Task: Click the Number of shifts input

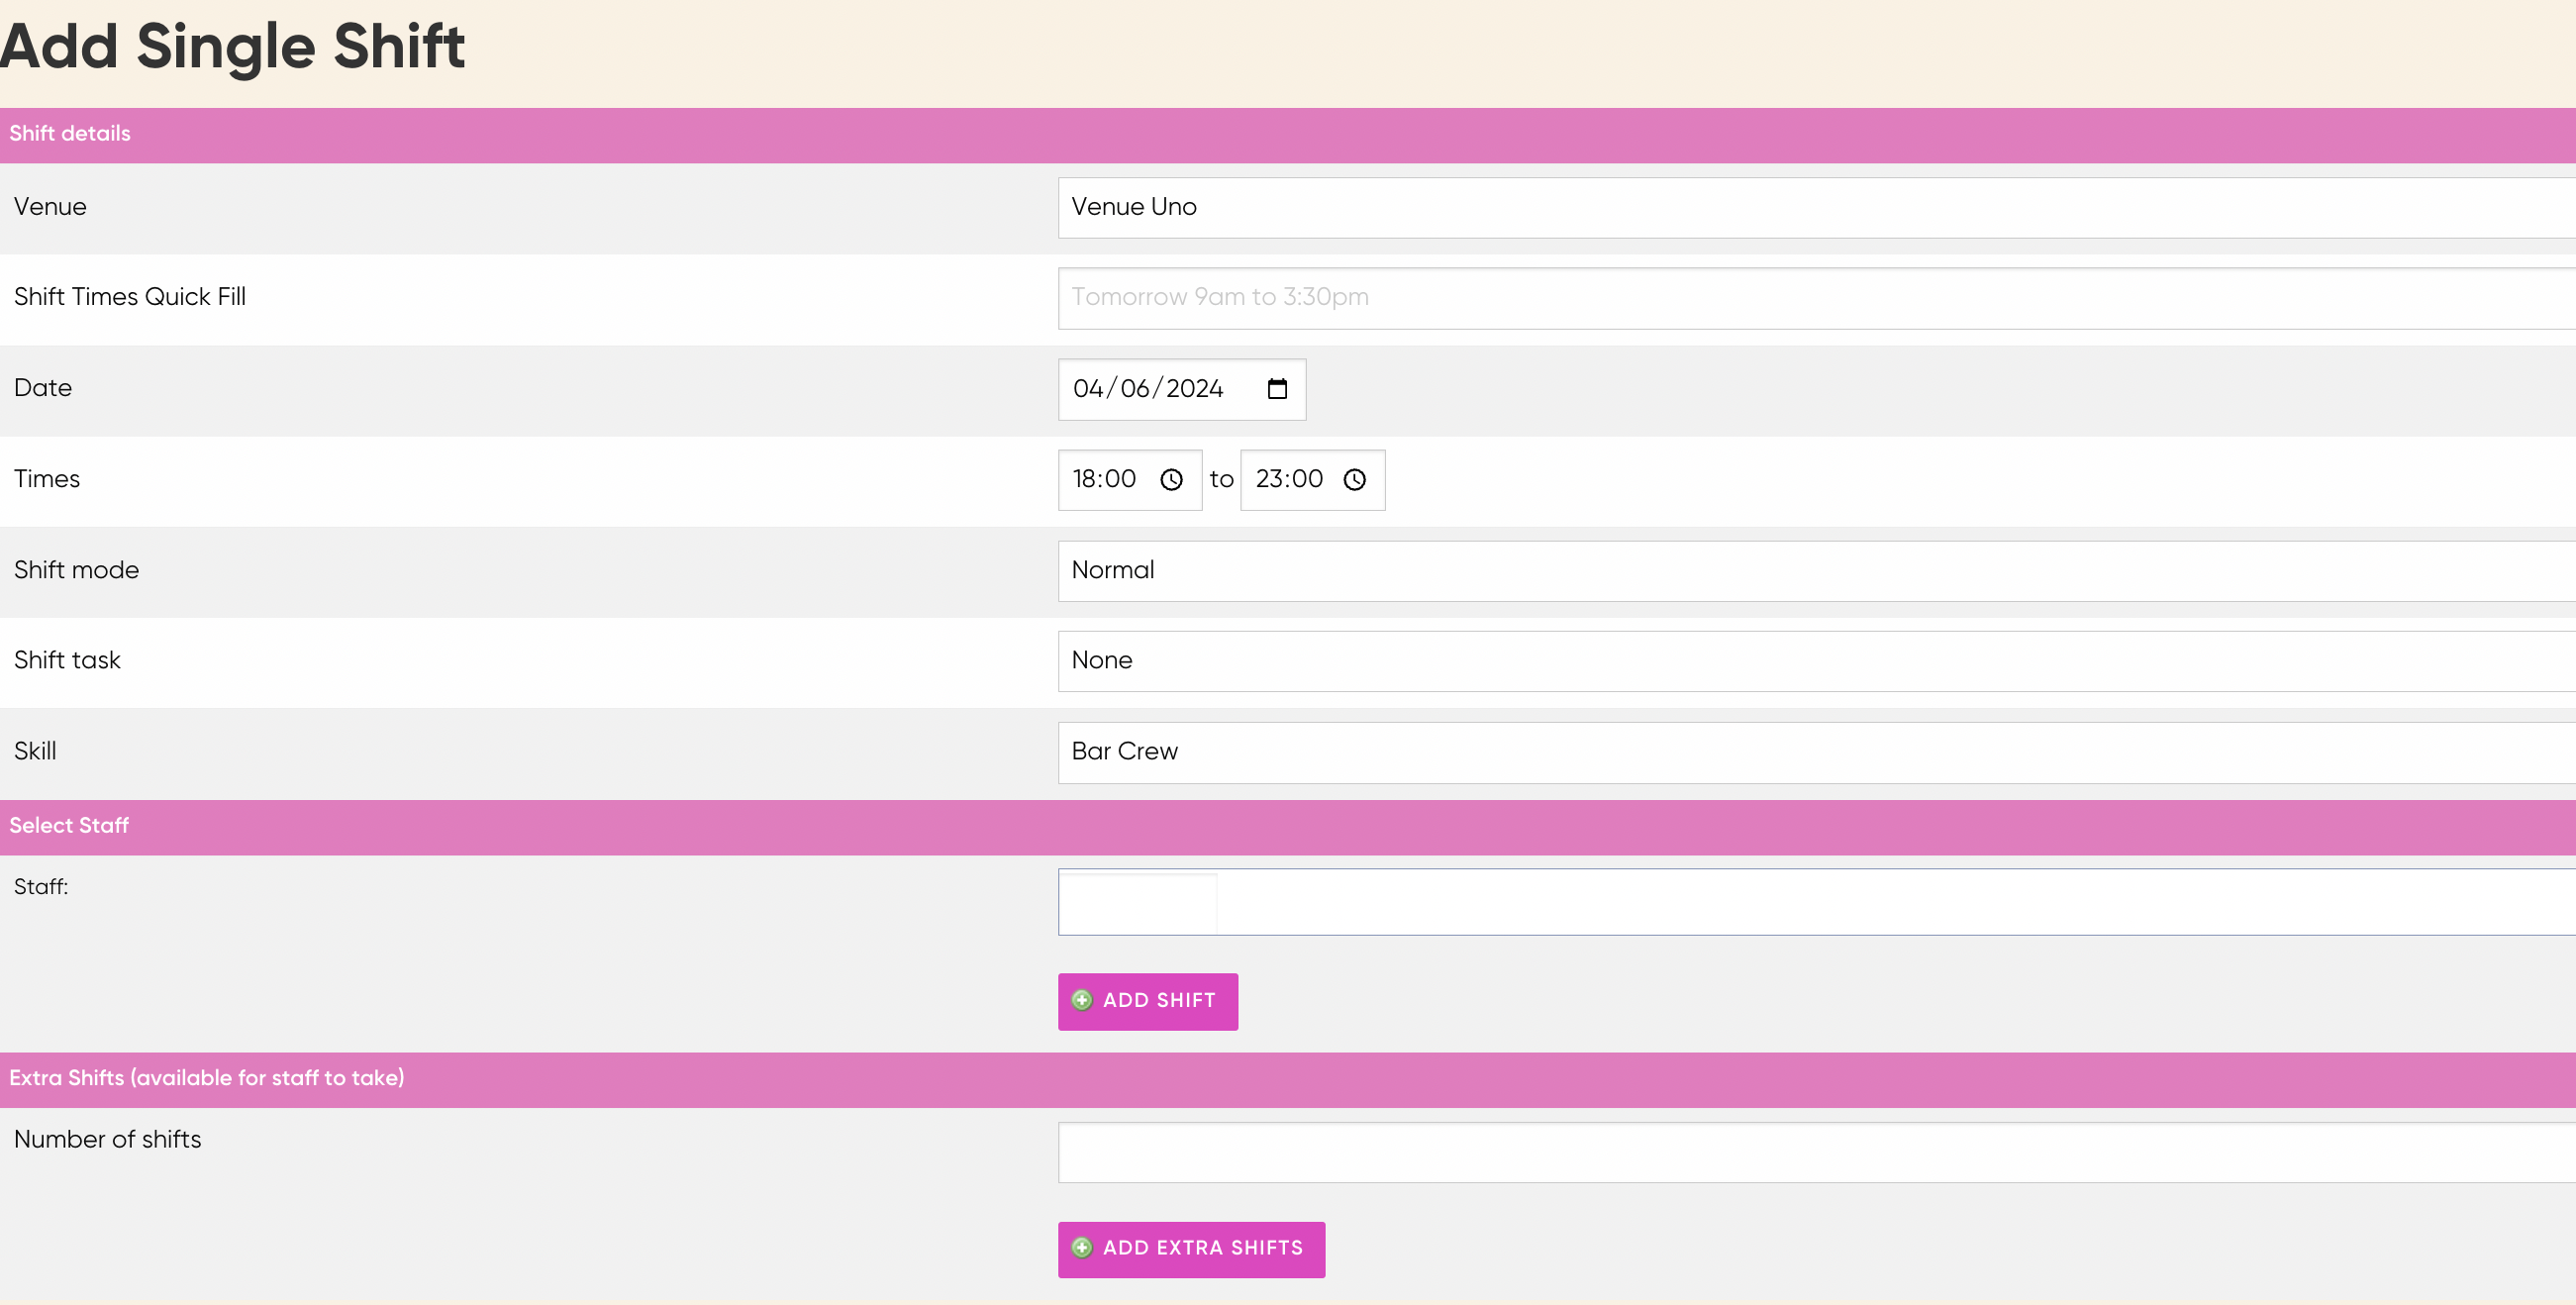Action: click(x=1817, y=1152)
